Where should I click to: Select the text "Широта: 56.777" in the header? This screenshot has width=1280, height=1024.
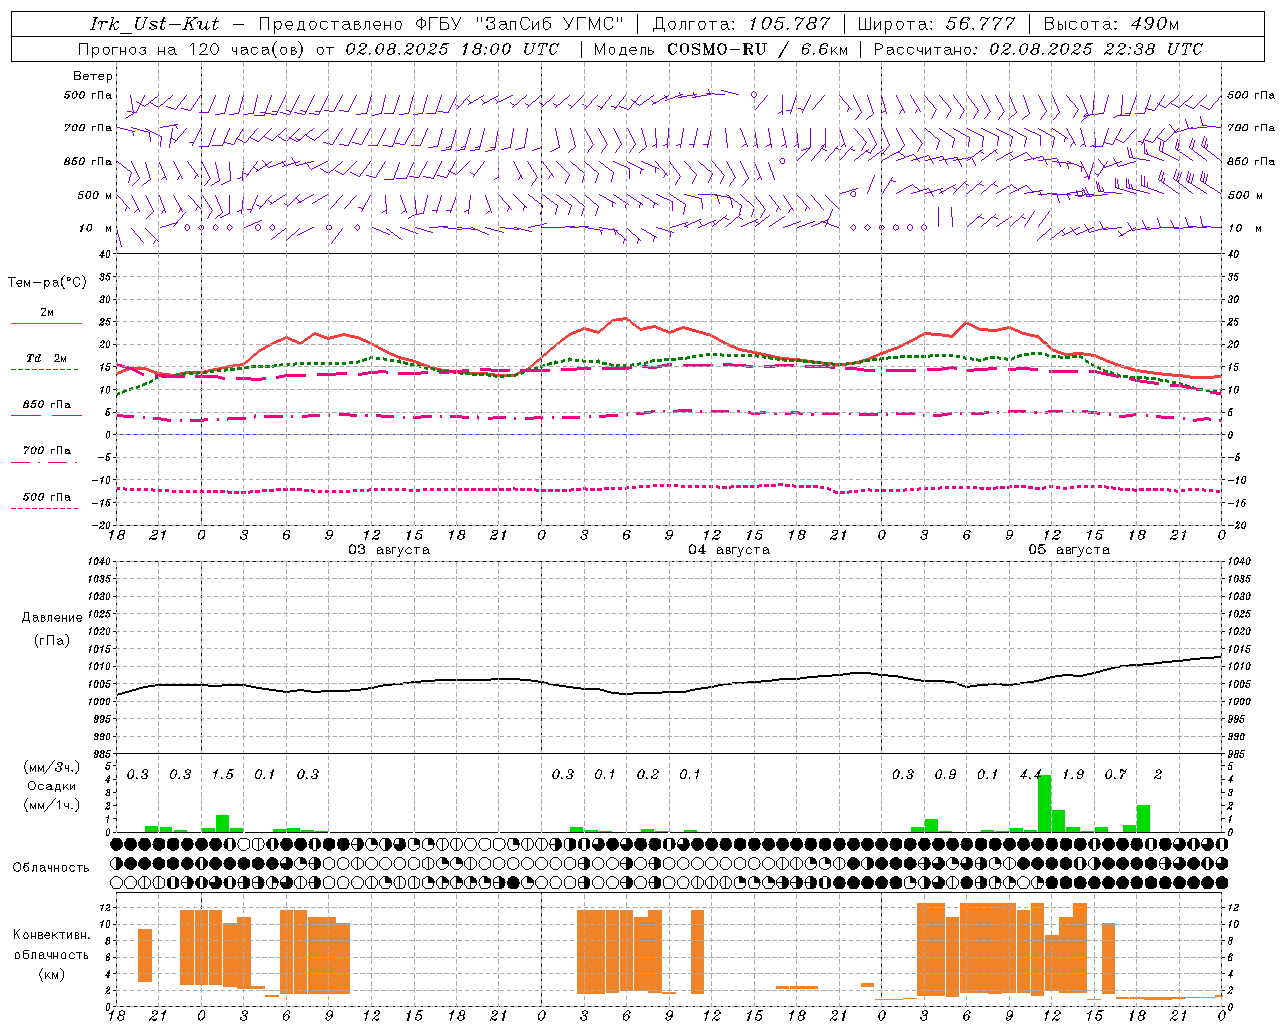[936, 24]
